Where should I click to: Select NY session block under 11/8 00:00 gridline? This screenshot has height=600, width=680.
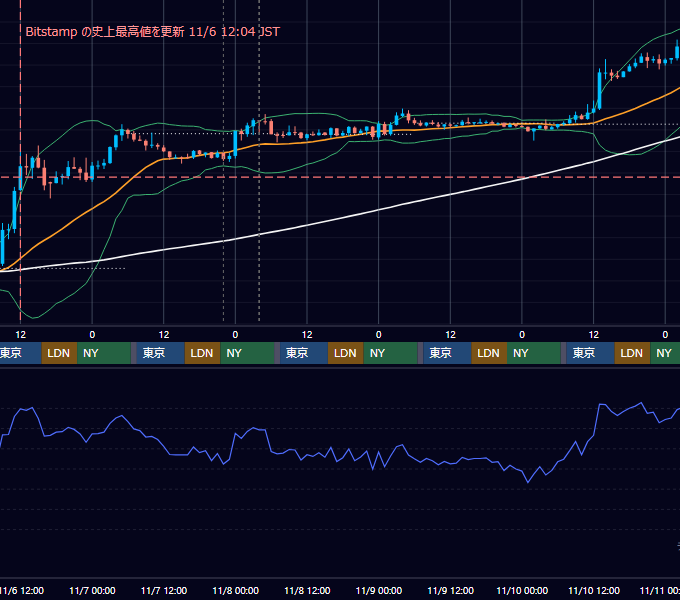(x=247, y=353)
